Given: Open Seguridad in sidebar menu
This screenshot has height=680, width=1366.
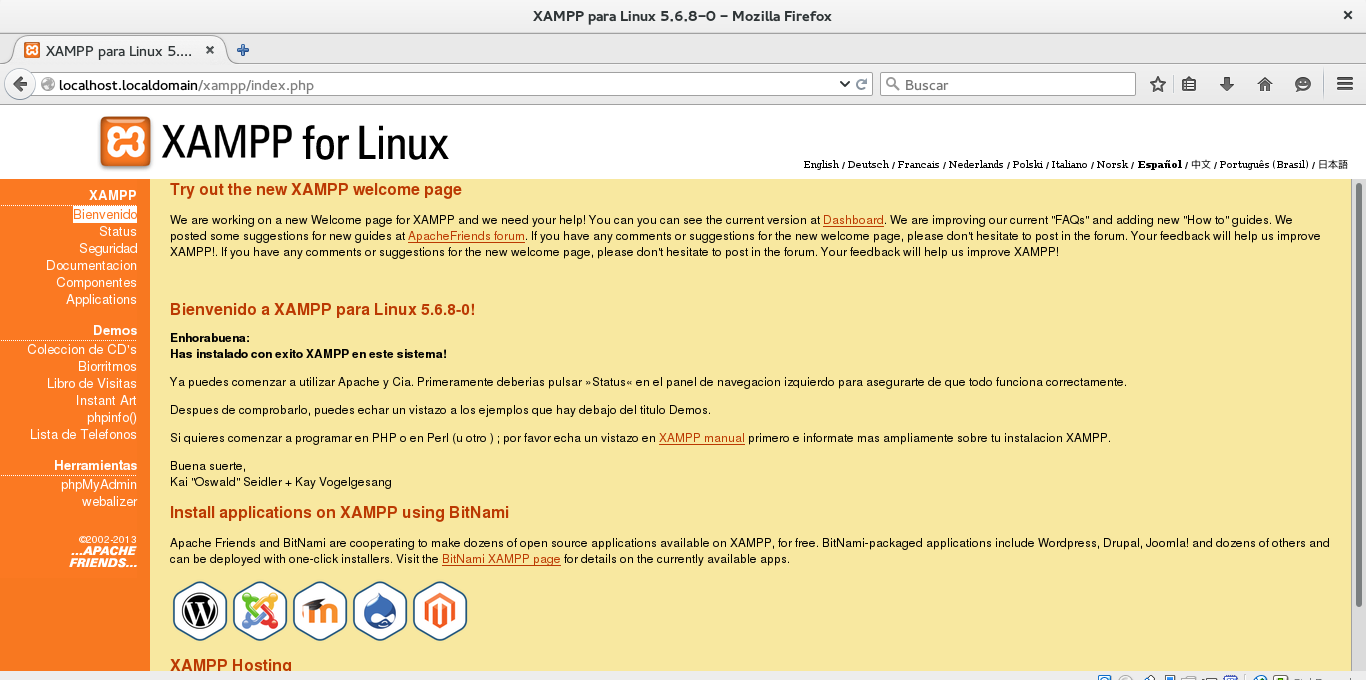Looking at the screenshot, I should pyautogui.click(x=108, y=249).
